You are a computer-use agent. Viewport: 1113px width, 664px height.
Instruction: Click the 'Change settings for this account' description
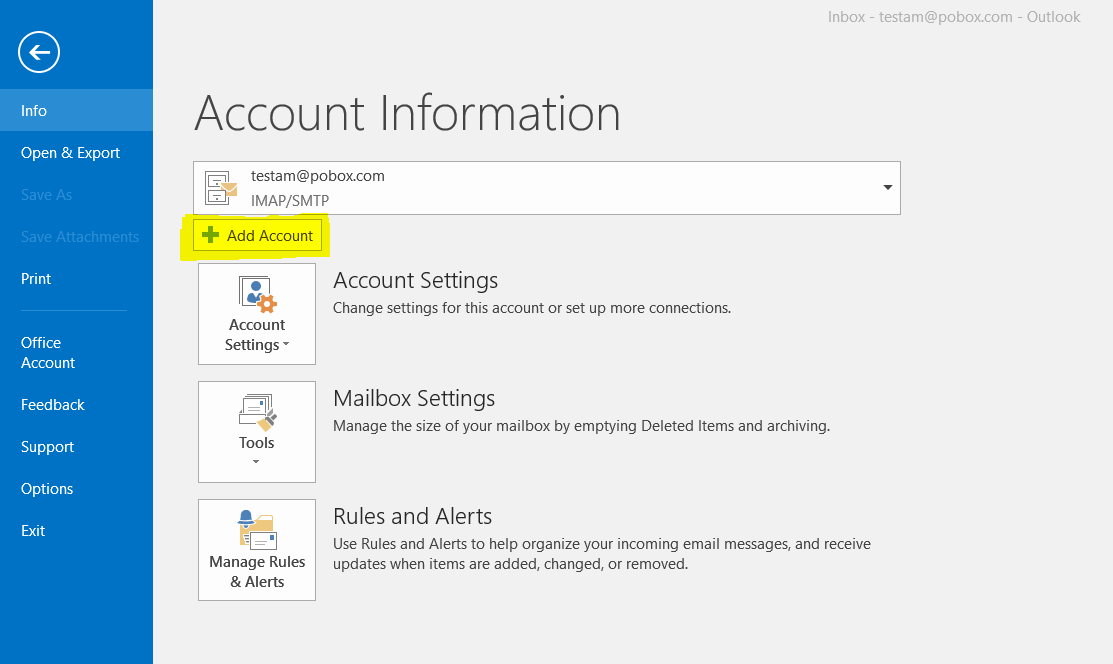tap(532, 308)
